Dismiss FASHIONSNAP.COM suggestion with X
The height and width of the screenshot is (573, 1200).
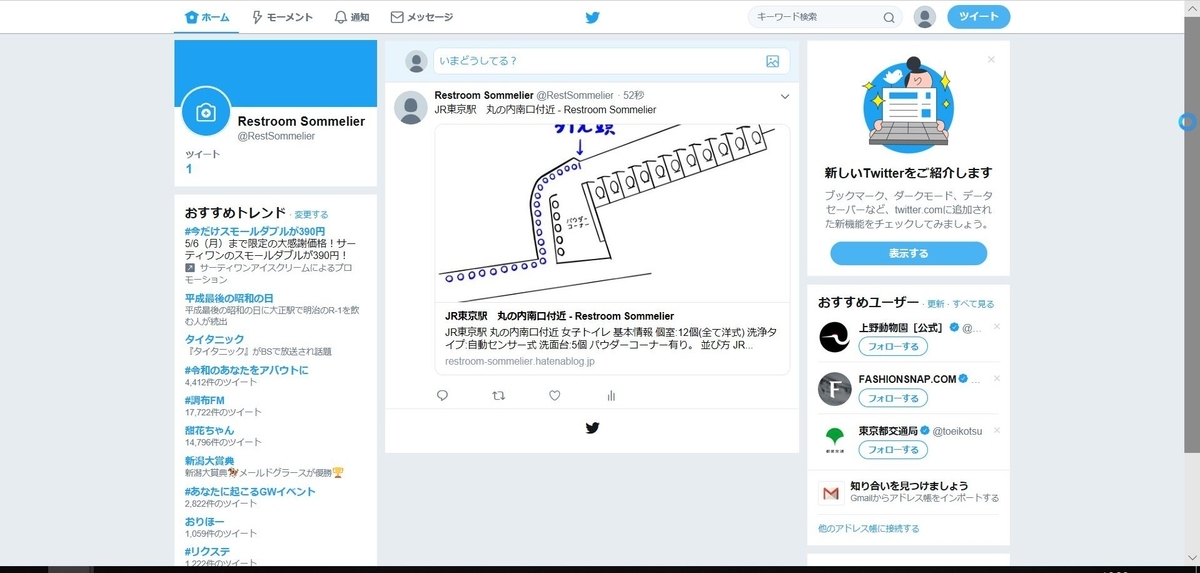pos(997,379)
